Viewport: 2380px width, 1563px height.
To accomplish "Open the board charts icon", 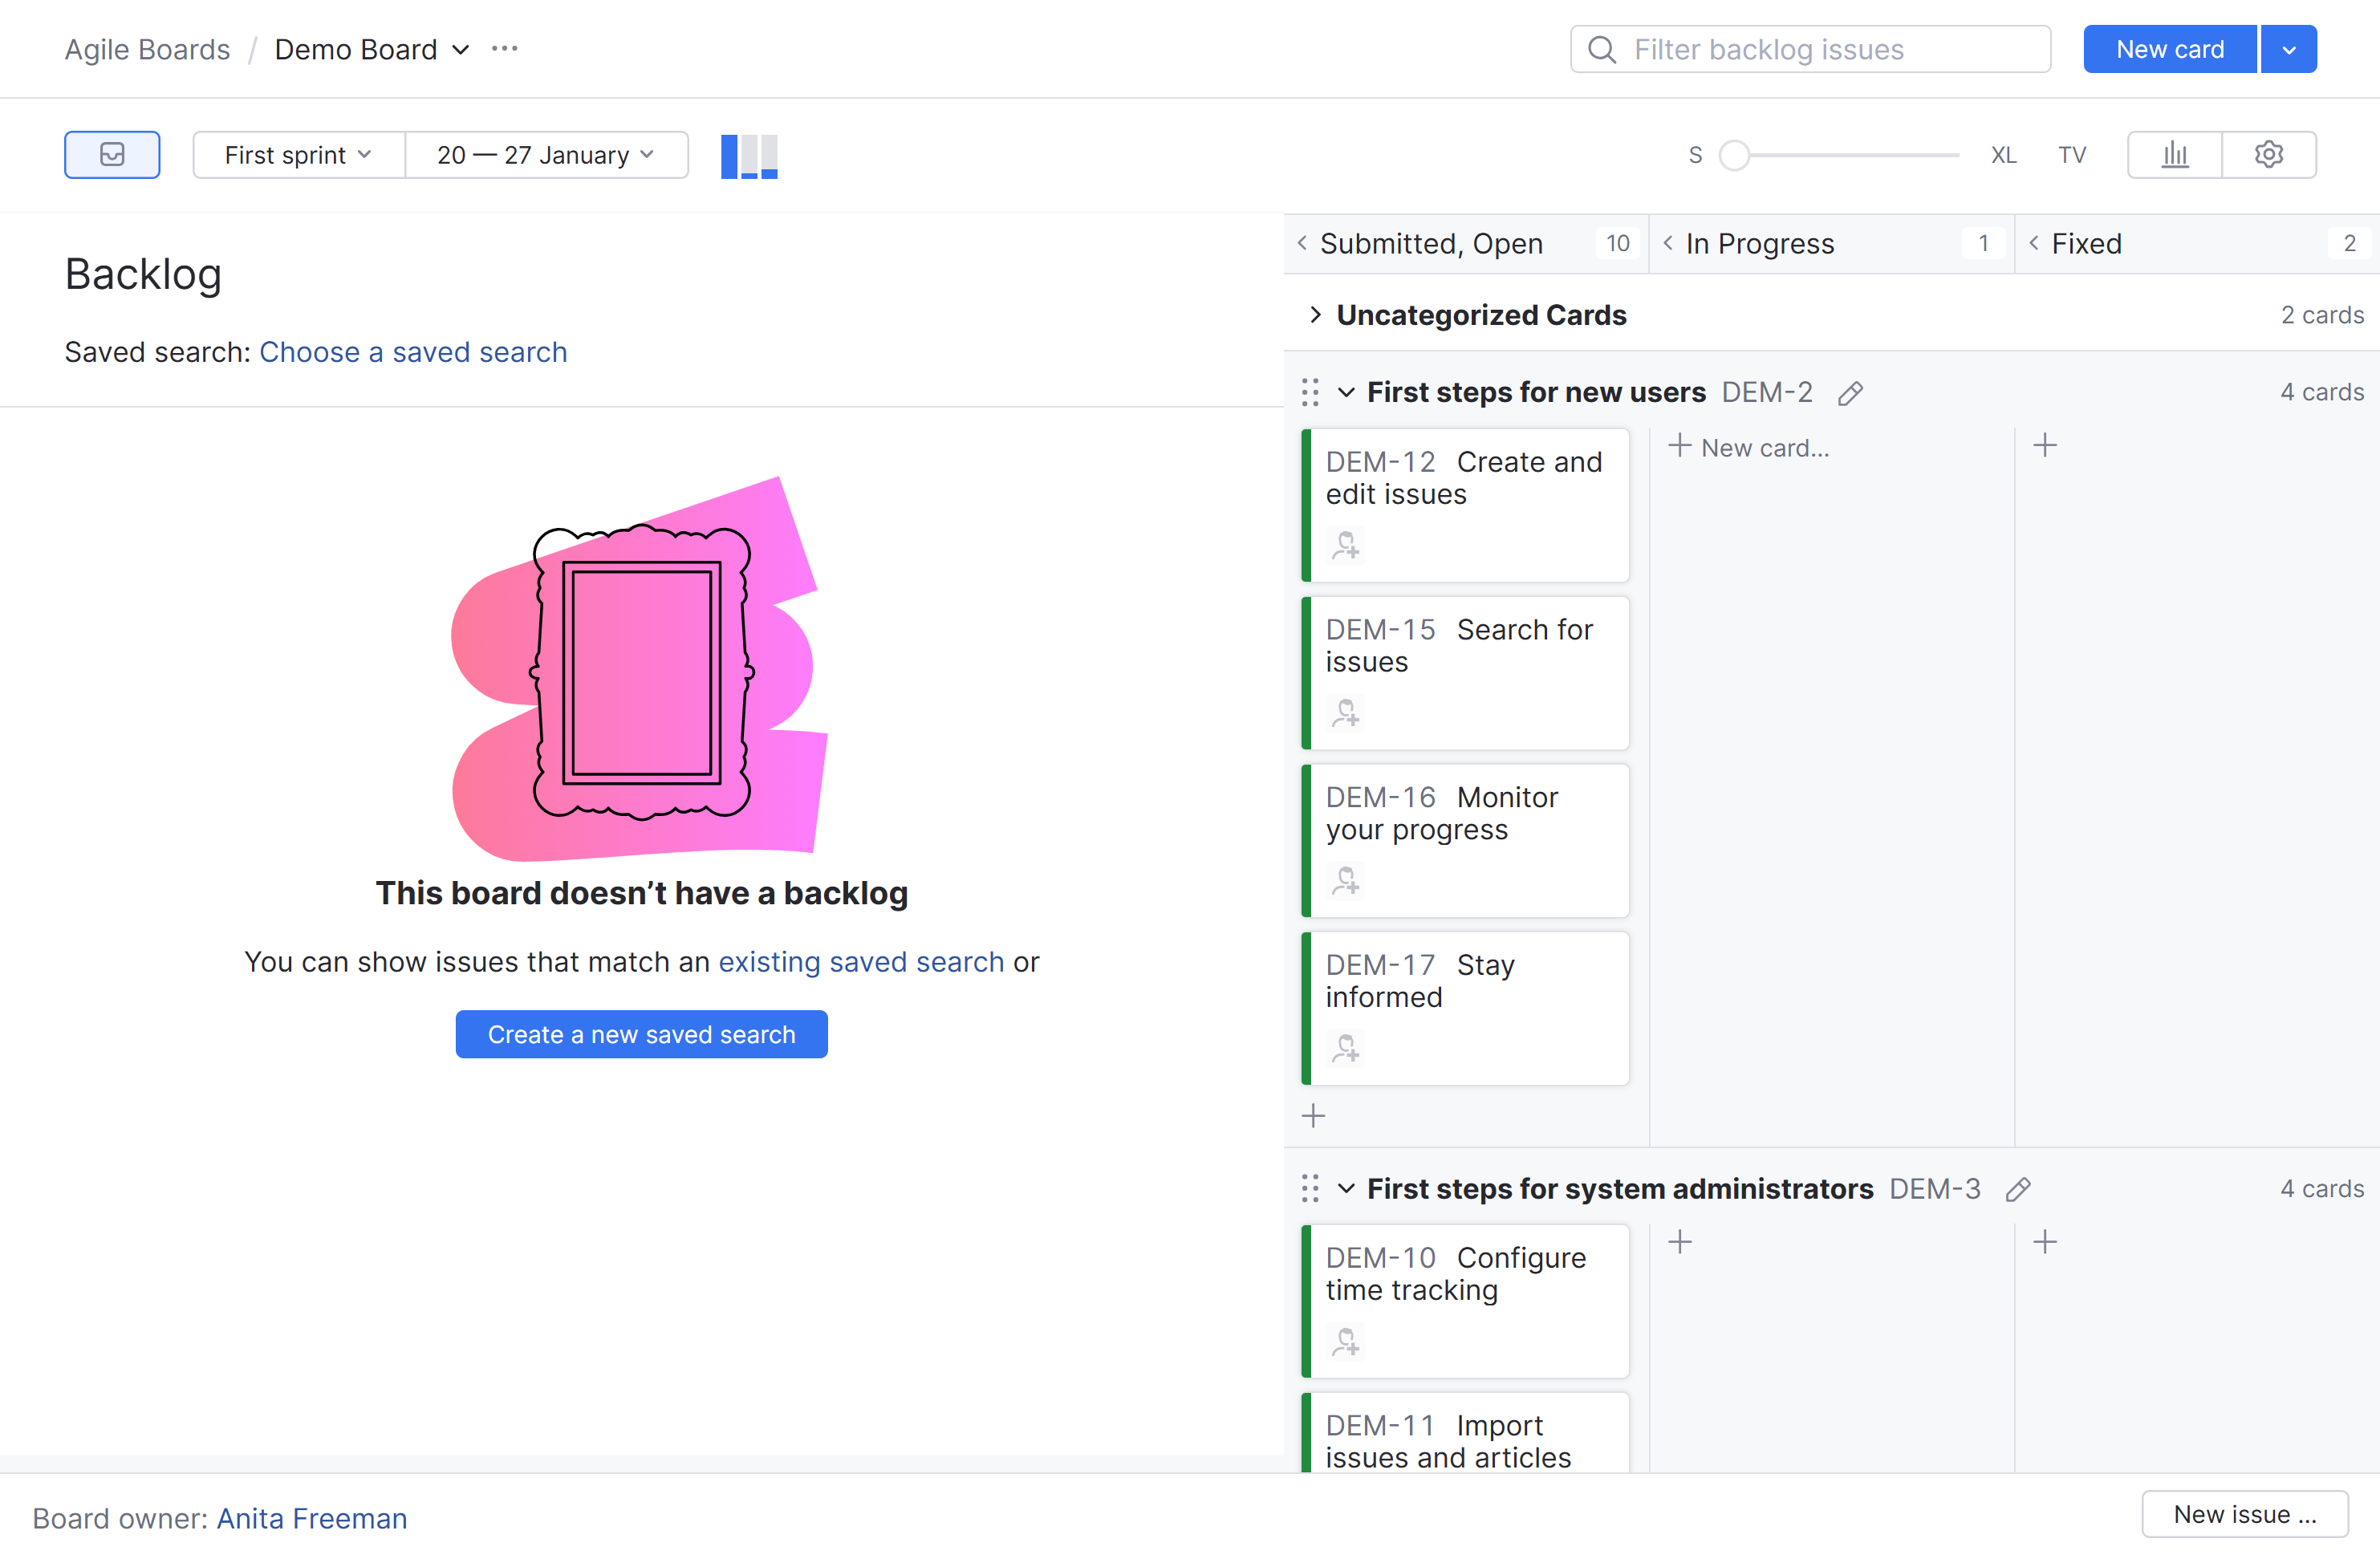I will pyautogui.click(x=2174, y=155).
